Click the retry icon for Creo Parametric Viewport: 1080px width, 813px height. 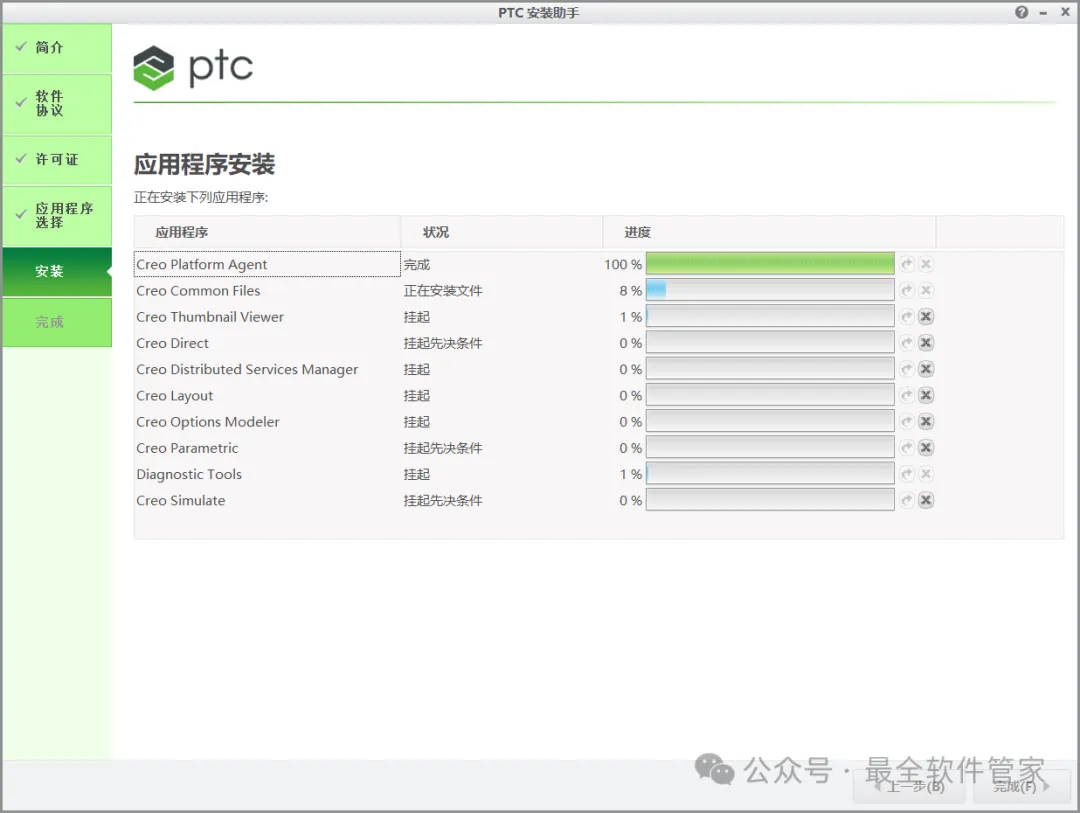click(907, 447)
